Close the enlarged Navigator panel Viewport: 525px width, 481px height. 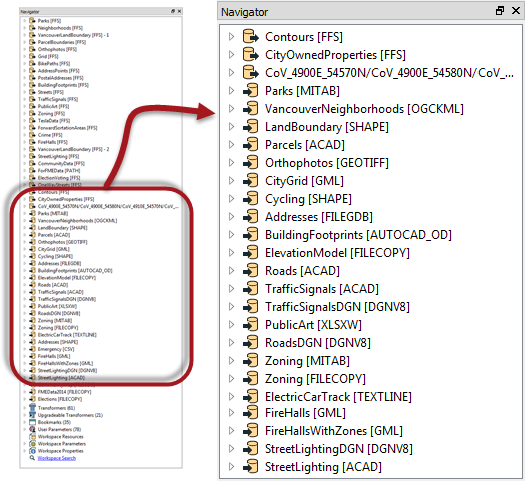point(516,11)
